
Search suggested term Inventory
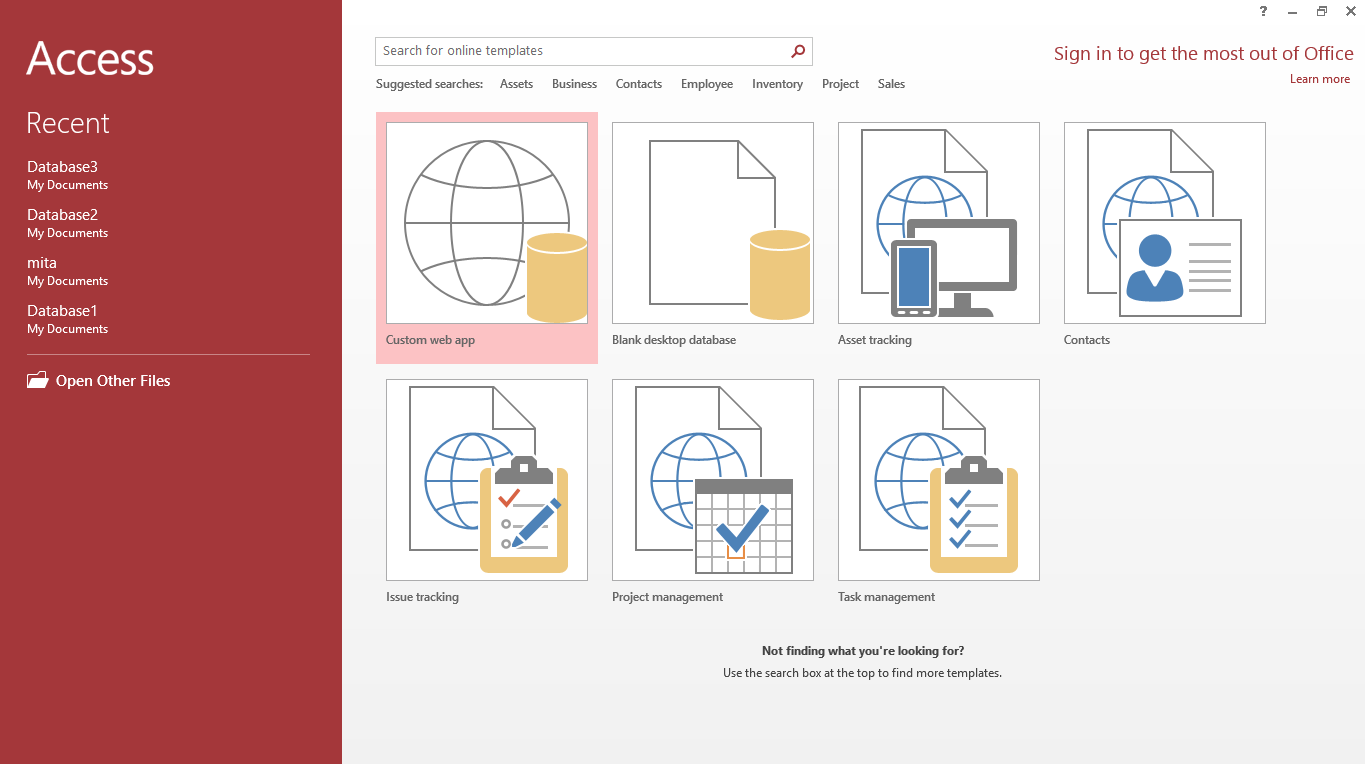[777, 84]
